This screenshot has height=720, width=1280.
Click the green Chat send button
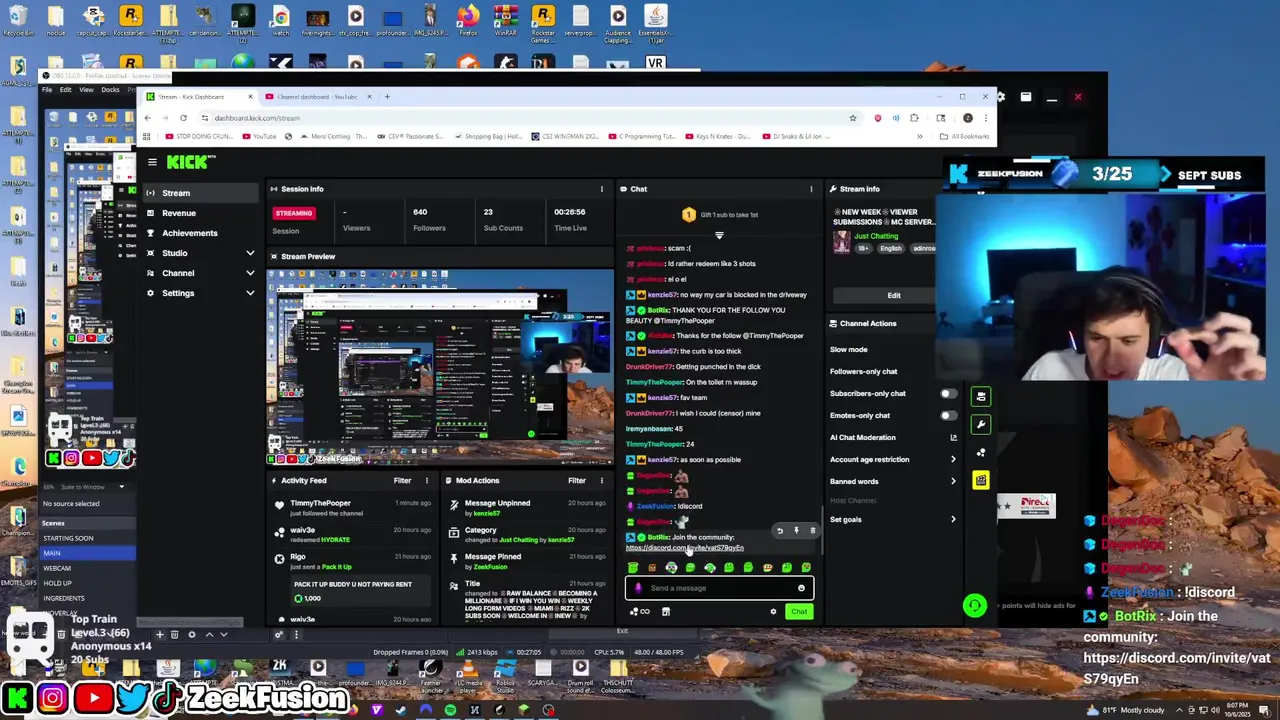(x=798, y=612)
